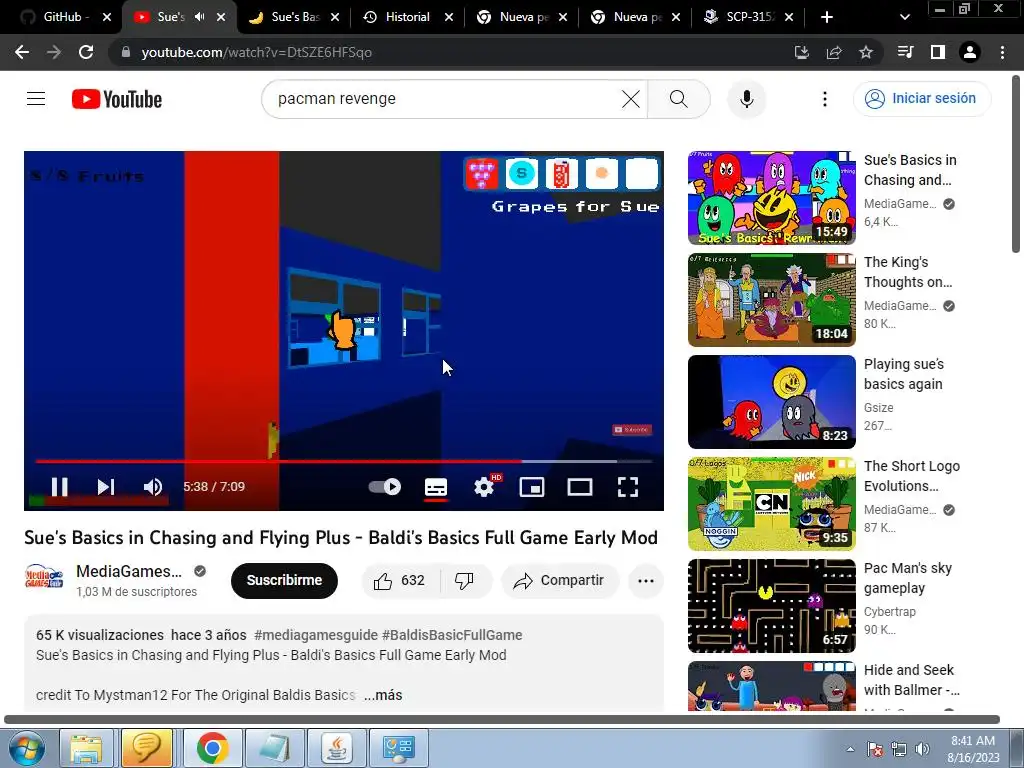Install or download page icon in address bar
This screenshot has width=1024, height=768.
click(801, 52)
